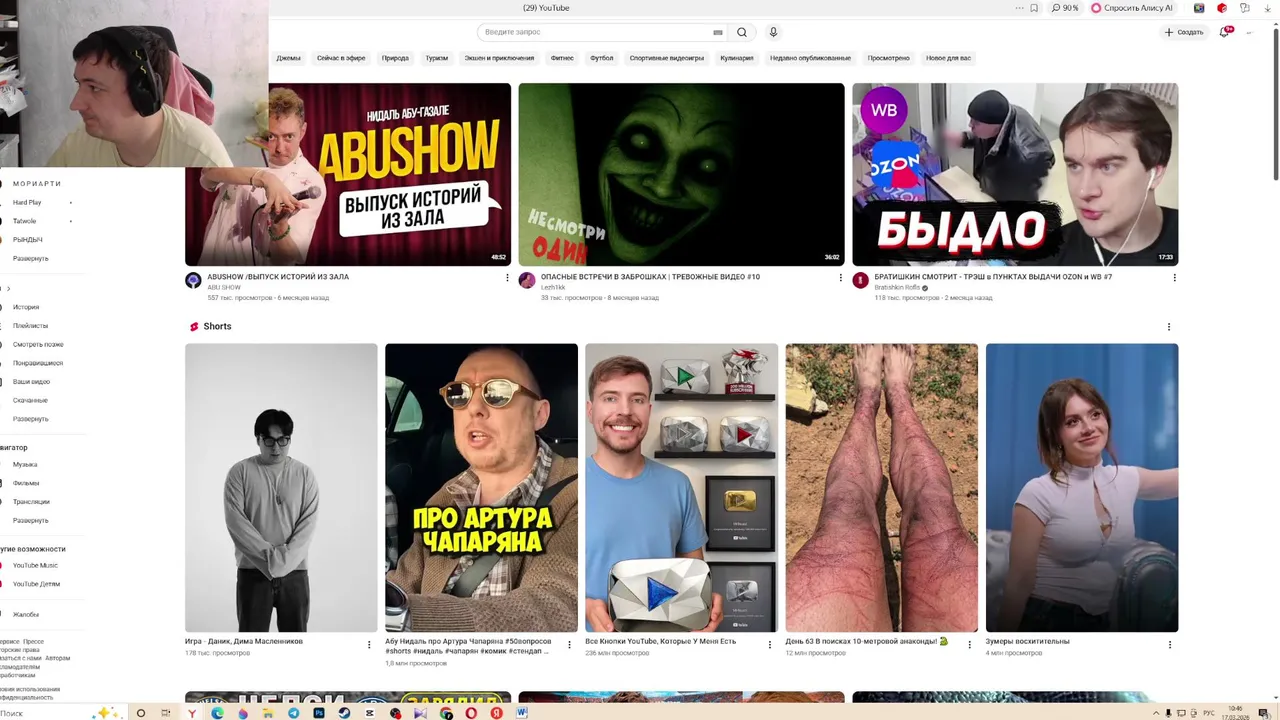Open the Shorts section options menu
The image size is (1280, 720).
coord(1168,326)
